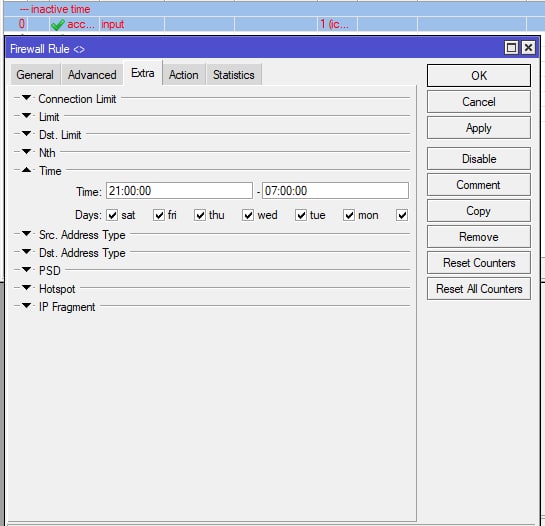Click rule number 0 in the list
Screen dimensions: 545x526
[21, 24]
